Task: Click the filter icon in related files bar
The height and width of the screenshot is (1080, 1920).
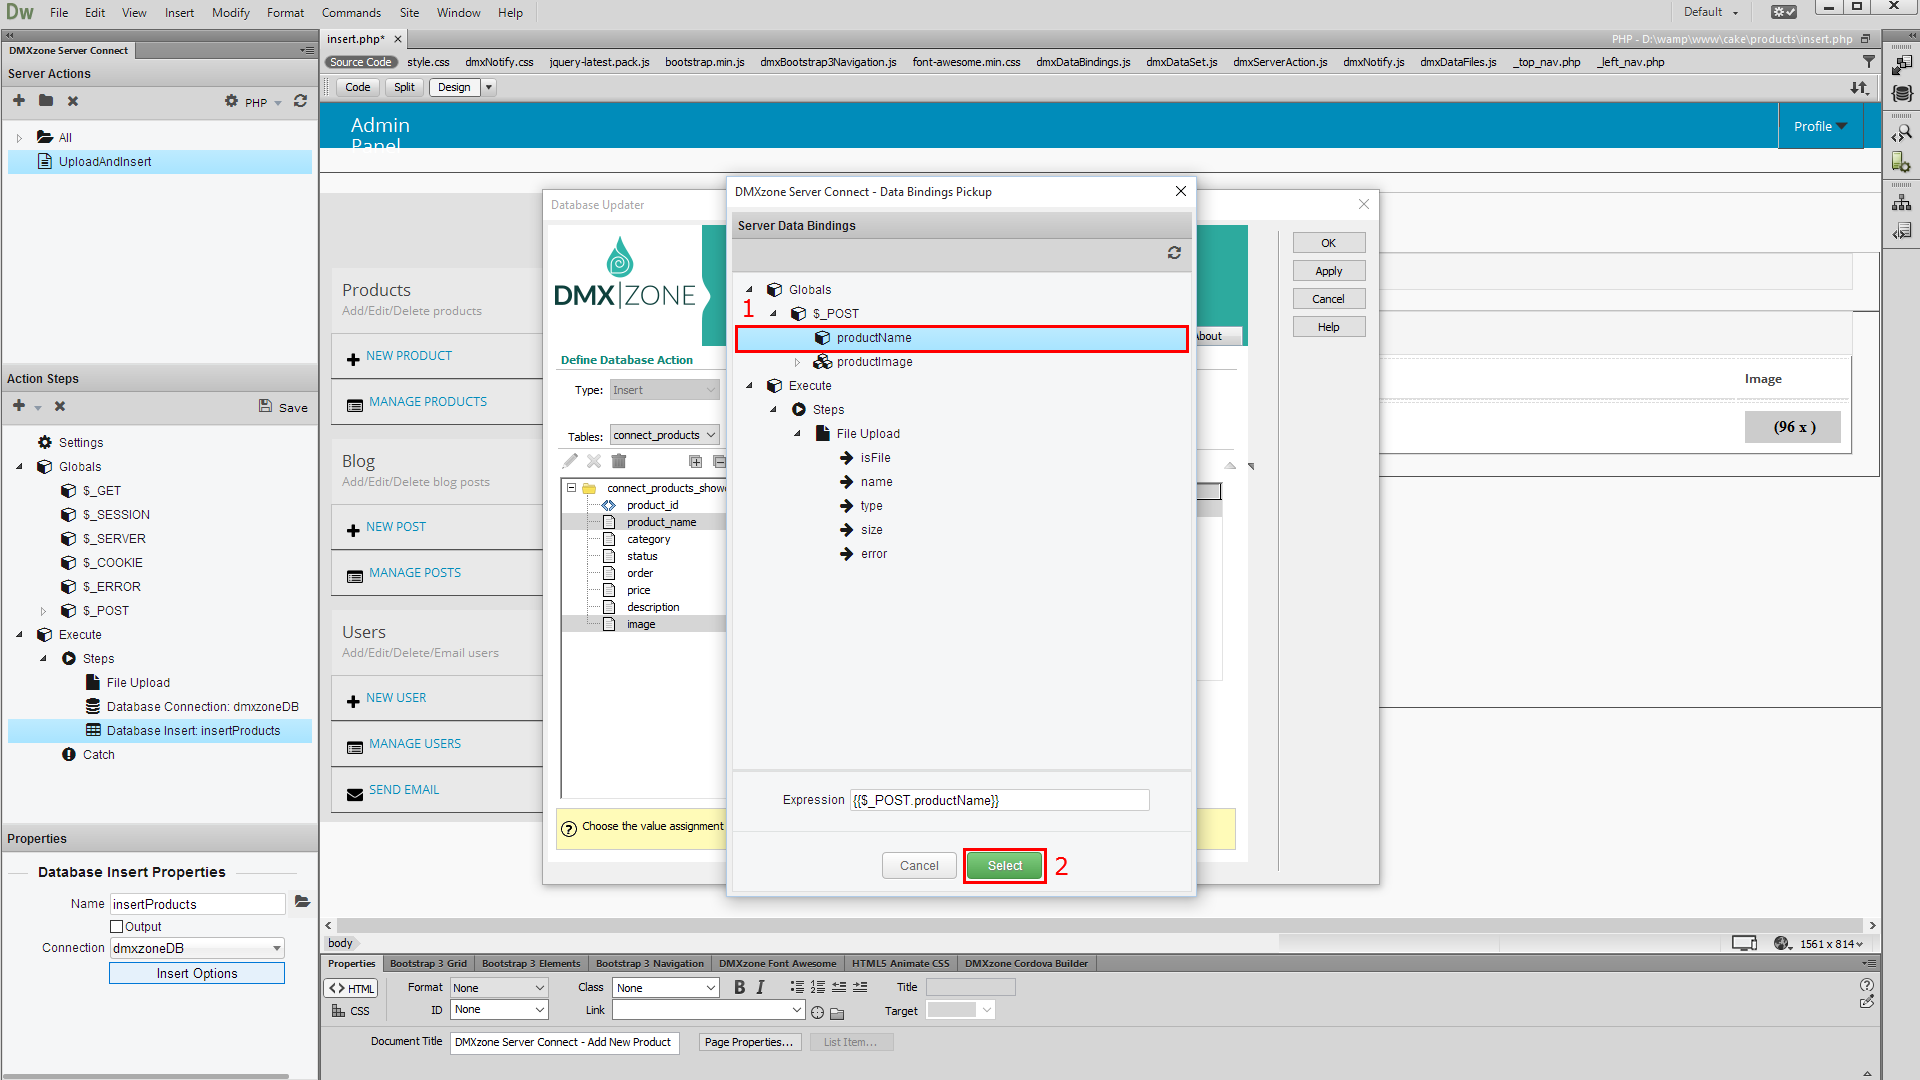Action: [1868, 62]
